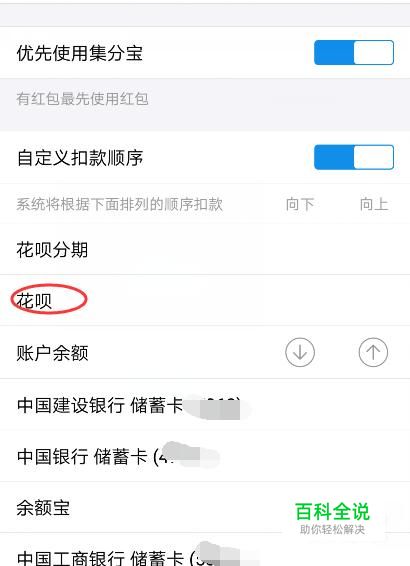Click the 向下 column header
Image resolution: width=410 pixels, height=566 pixels.
tap(300, 204)
